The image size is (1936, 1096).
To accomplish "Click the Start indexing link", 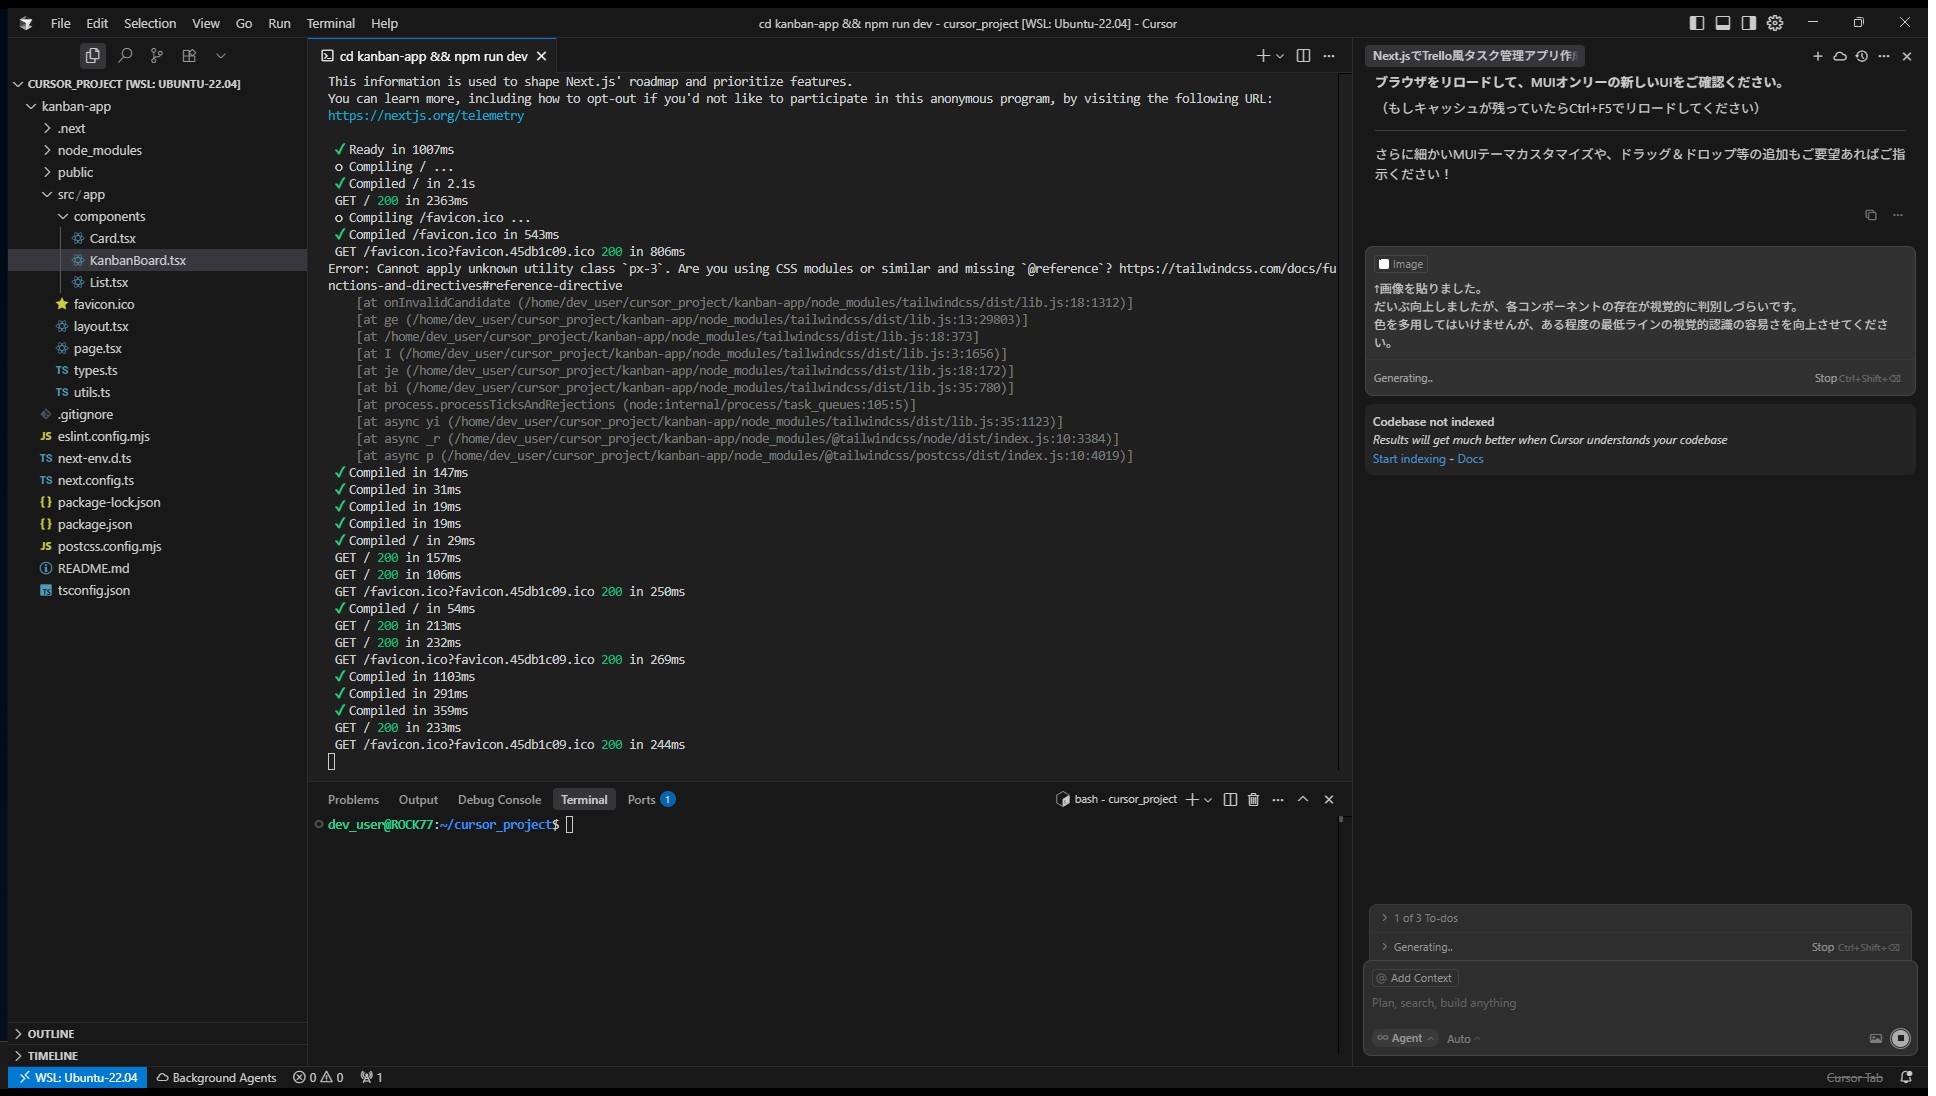I will coord(1408,459).
